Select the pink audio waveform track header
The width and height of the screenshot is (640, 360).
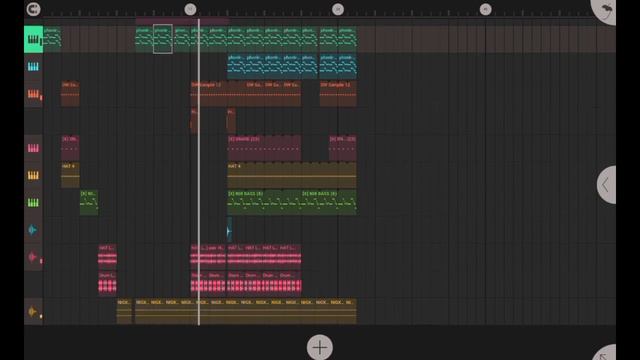click(33, 257)
